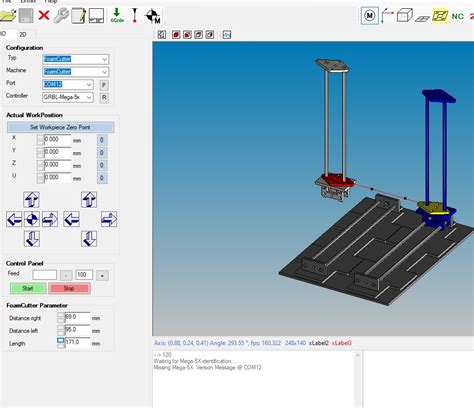474x408 pixels.
Task: Click the Length value field
Action: click(x=77, y=343)
